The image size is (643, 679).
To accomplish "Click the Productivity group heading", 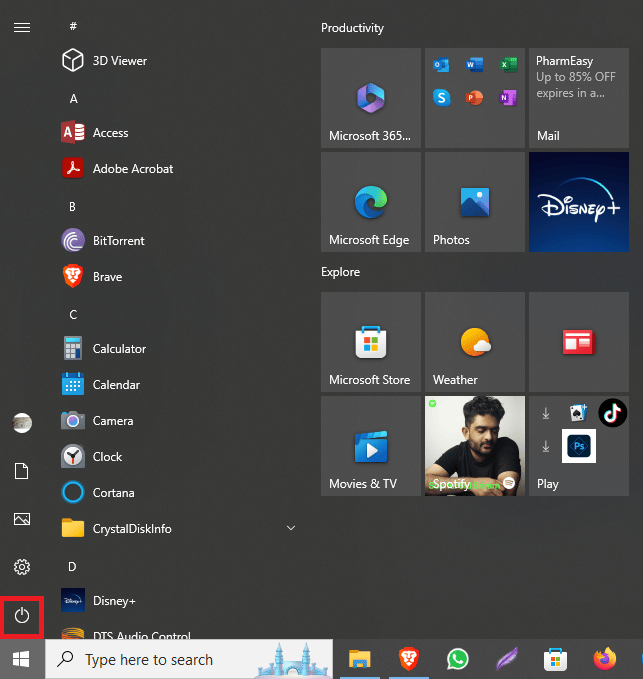I will [x=352, y=28].
